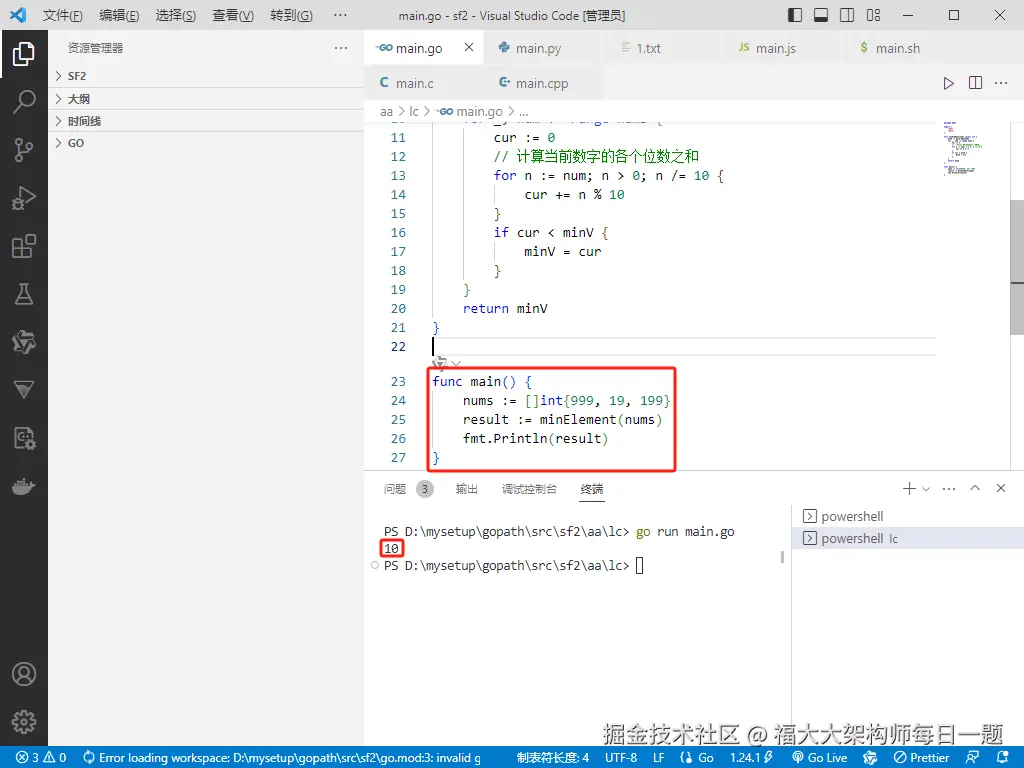The image size is (1024, 768).
Task: Select the 终端 terminal panel tab
Action: pos(592,488)
